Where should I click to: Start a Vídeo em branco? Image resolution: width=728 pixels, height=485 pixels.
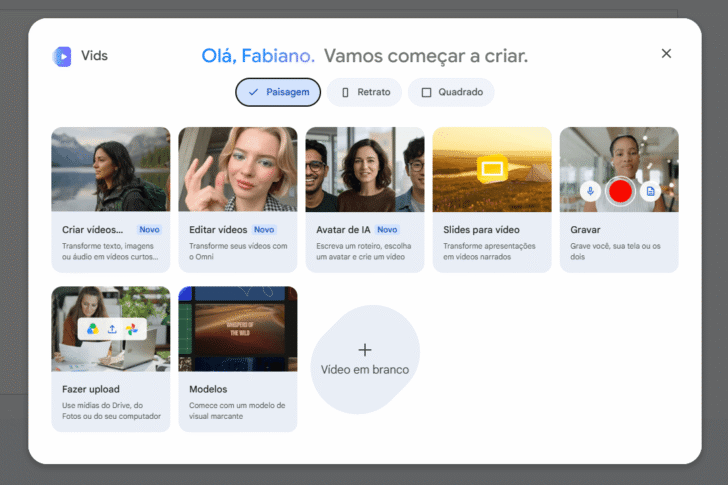[365, 360]
